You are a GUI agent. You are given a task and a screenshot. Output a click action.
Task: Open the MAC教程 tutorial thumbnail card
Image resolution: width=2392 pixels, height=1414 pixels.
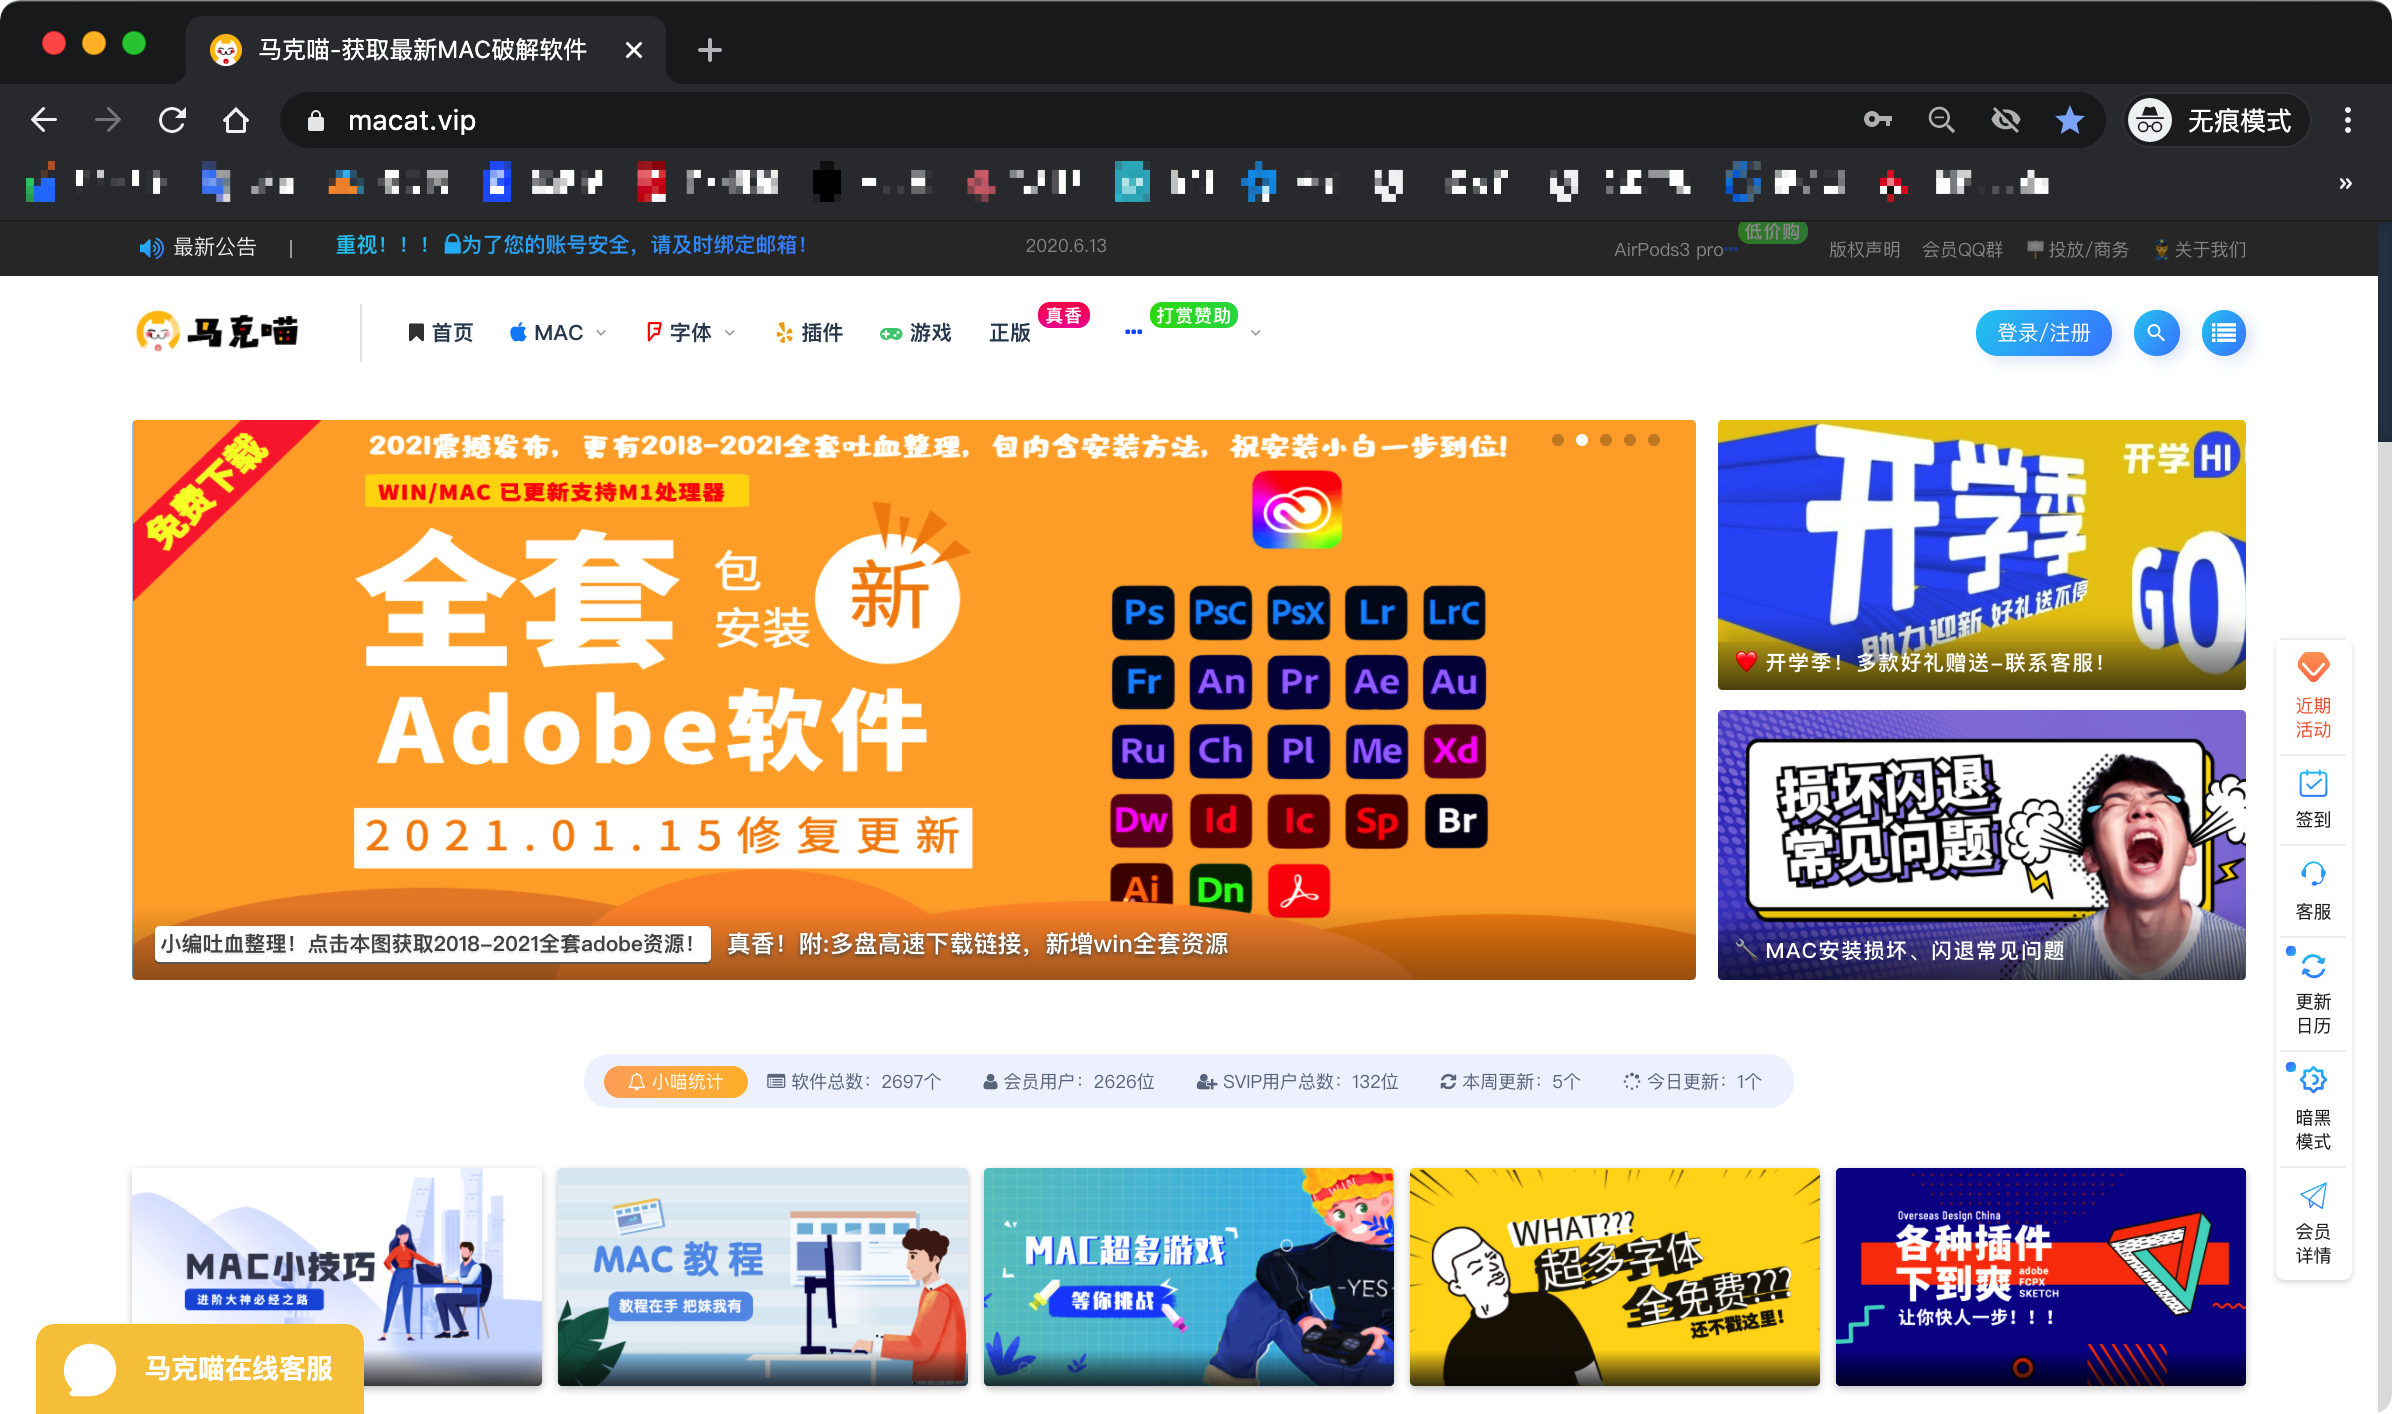point(762,1275)
